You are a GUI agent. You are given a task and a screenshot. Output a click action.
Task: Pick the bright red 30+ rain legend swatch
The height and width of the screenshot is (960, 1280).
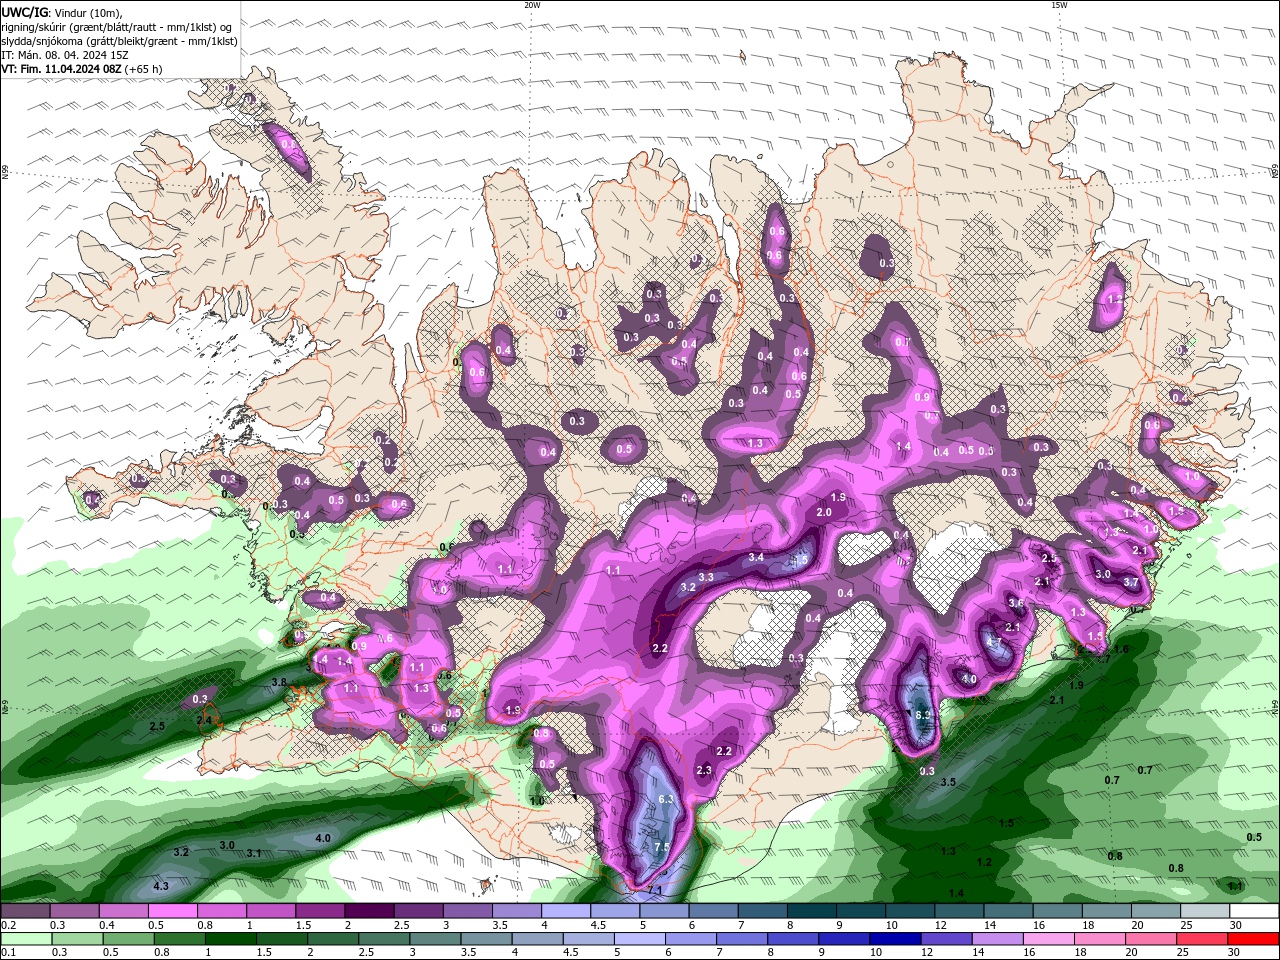tap(1253, 939)
